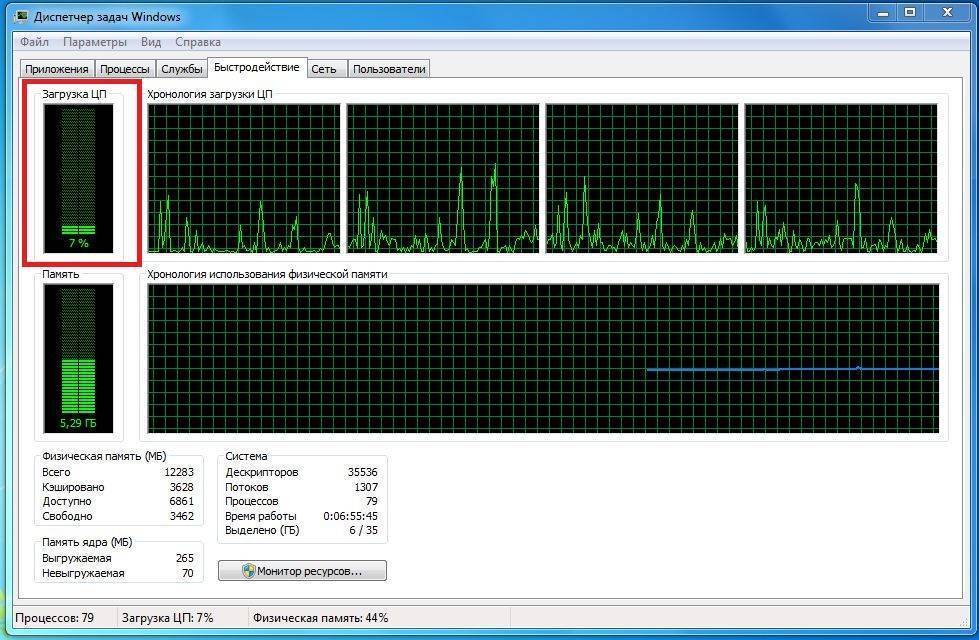The width and height of the screenshot is (979, 640).
Task: Go to the Службы tab
Action: point(181,69)
